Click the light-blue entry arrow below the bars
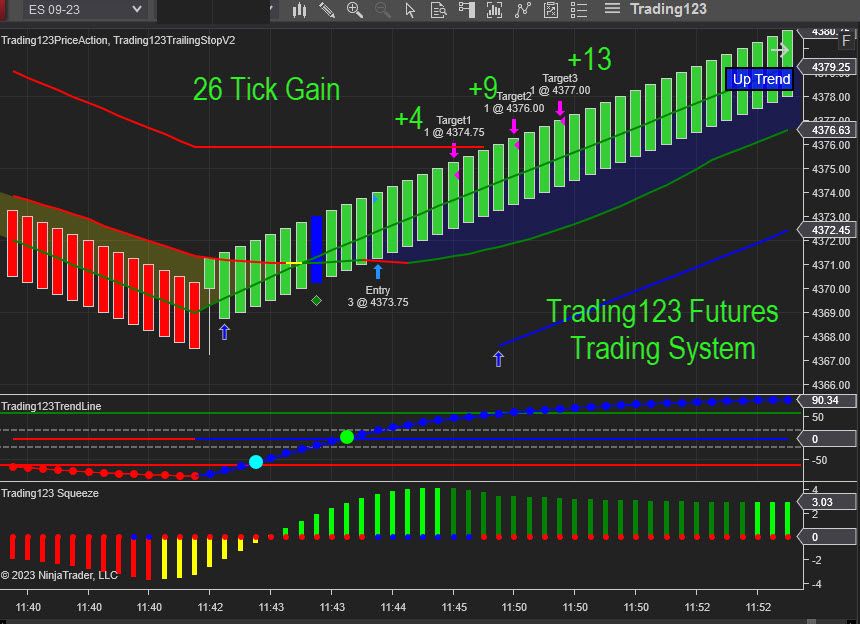Image resolution: width=860 pixels, height=624 pixels. (x=378, y=271)
